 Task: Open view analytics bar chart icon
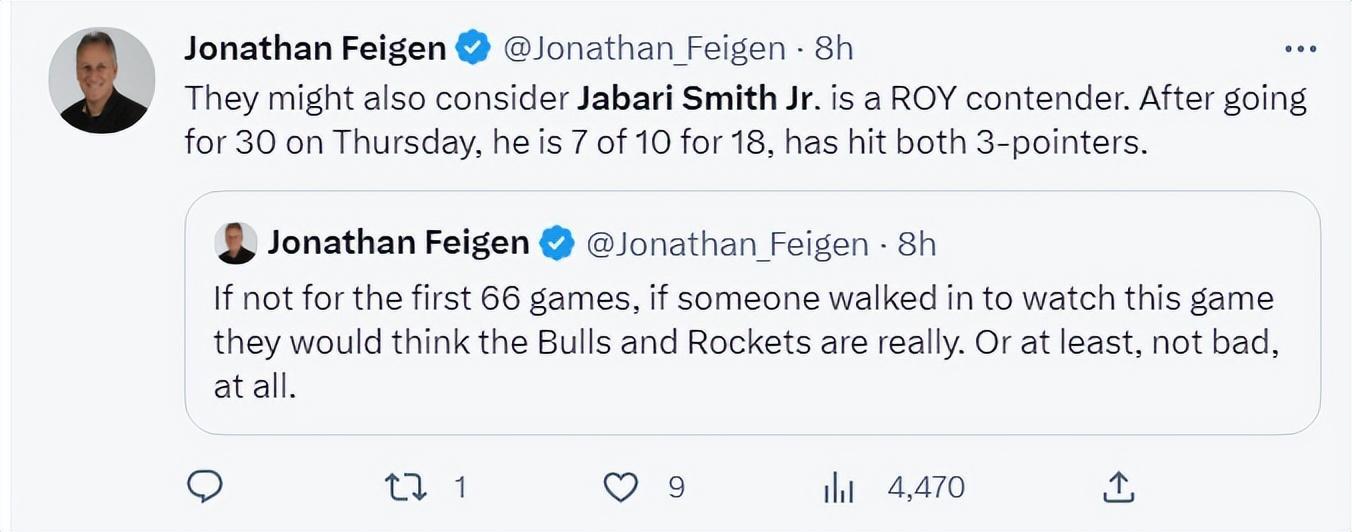pyautogui.click(x=838, y=488)
